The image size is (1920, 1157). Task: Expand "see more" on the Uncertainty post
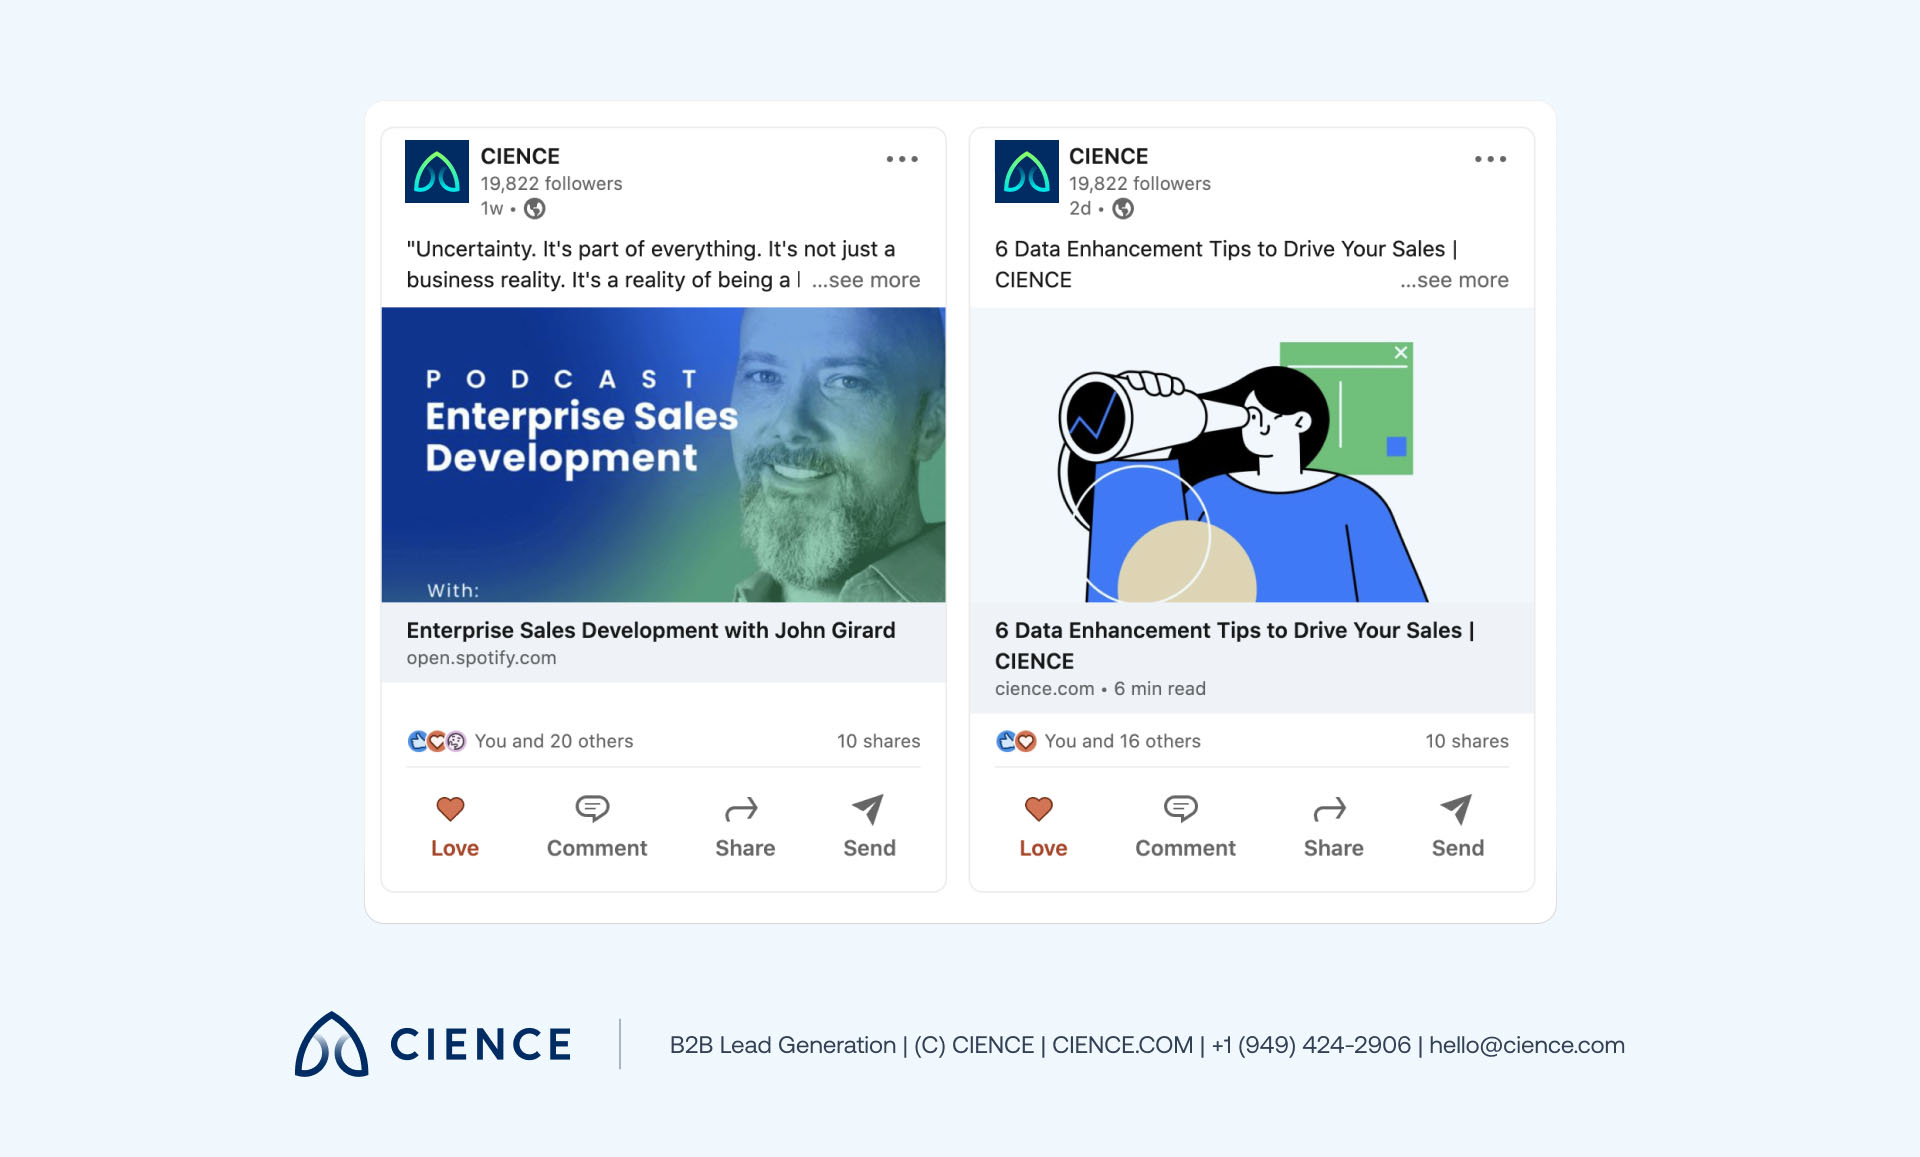(x=866, y=280)
